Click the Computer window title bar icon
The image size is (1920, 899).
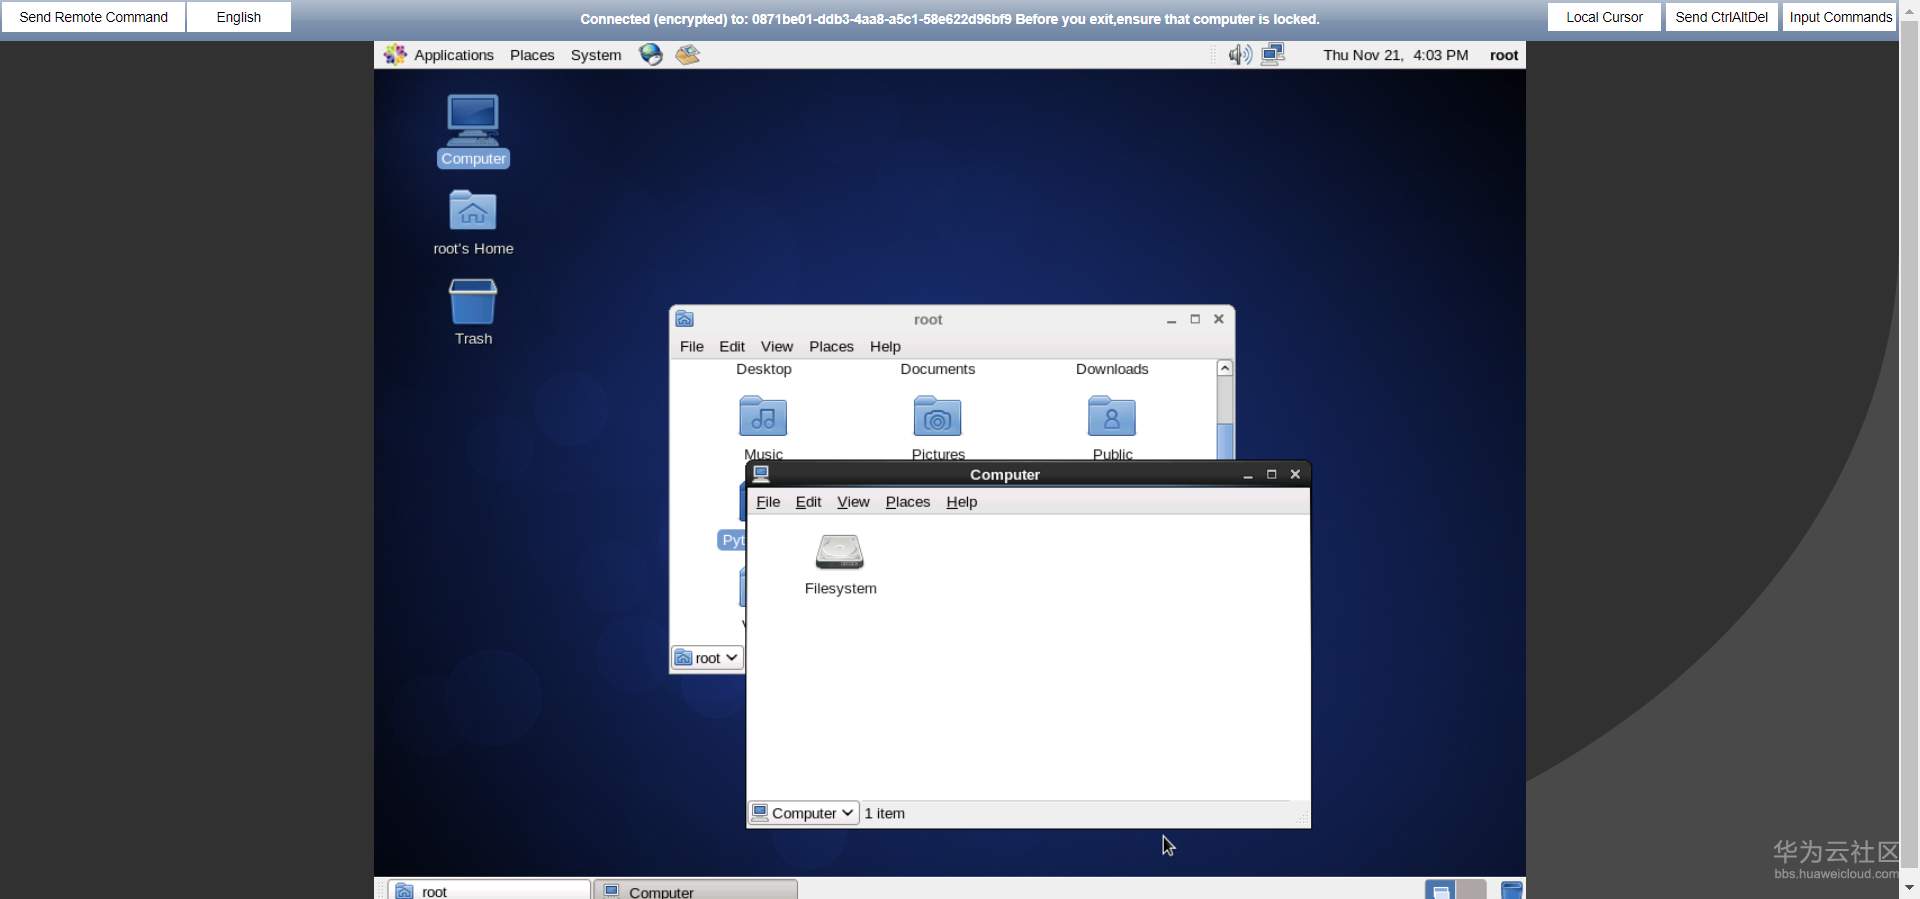tap(762, 474)
